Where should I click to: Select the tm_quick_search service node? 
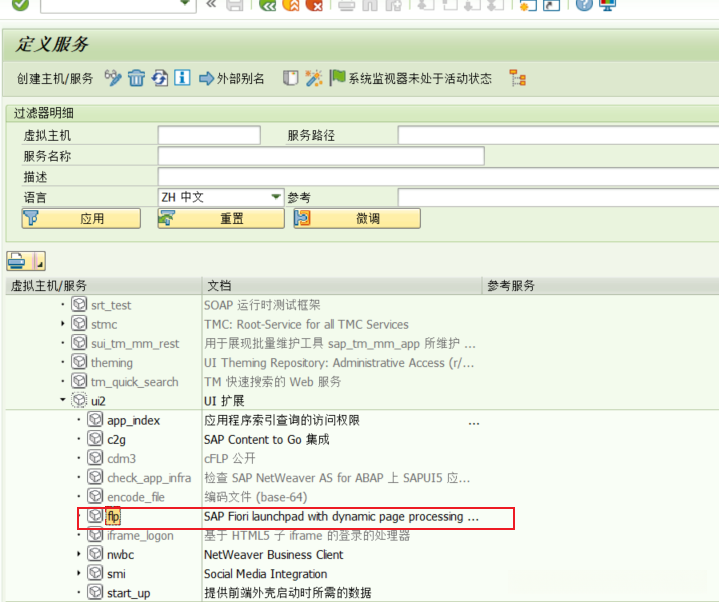(x=134, y=382)
